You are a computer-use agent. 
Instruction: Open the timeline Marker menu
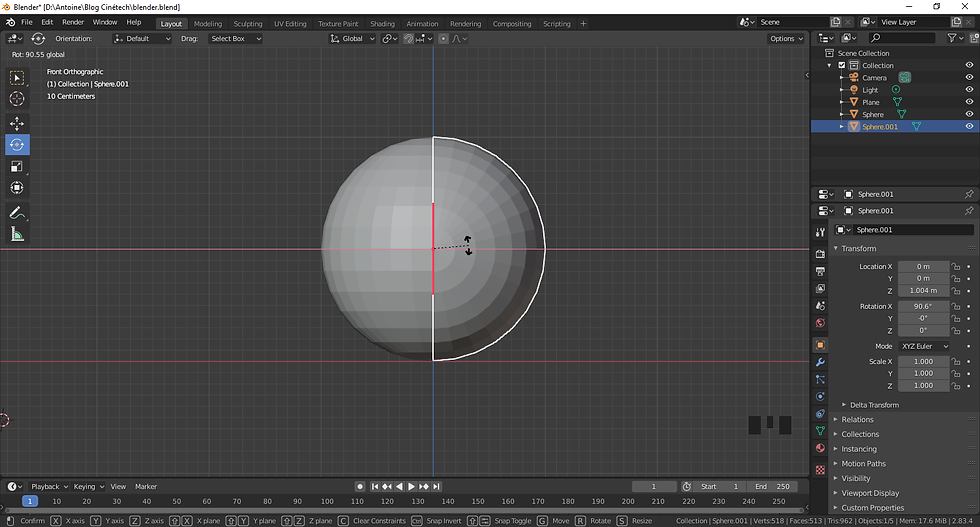click(146, 486)
